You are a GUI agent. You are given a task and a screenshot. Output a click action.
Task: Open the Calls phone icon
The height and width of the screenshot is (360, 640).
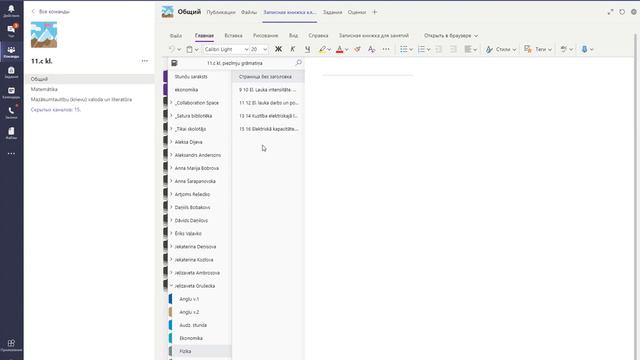[x=11, y=112]
